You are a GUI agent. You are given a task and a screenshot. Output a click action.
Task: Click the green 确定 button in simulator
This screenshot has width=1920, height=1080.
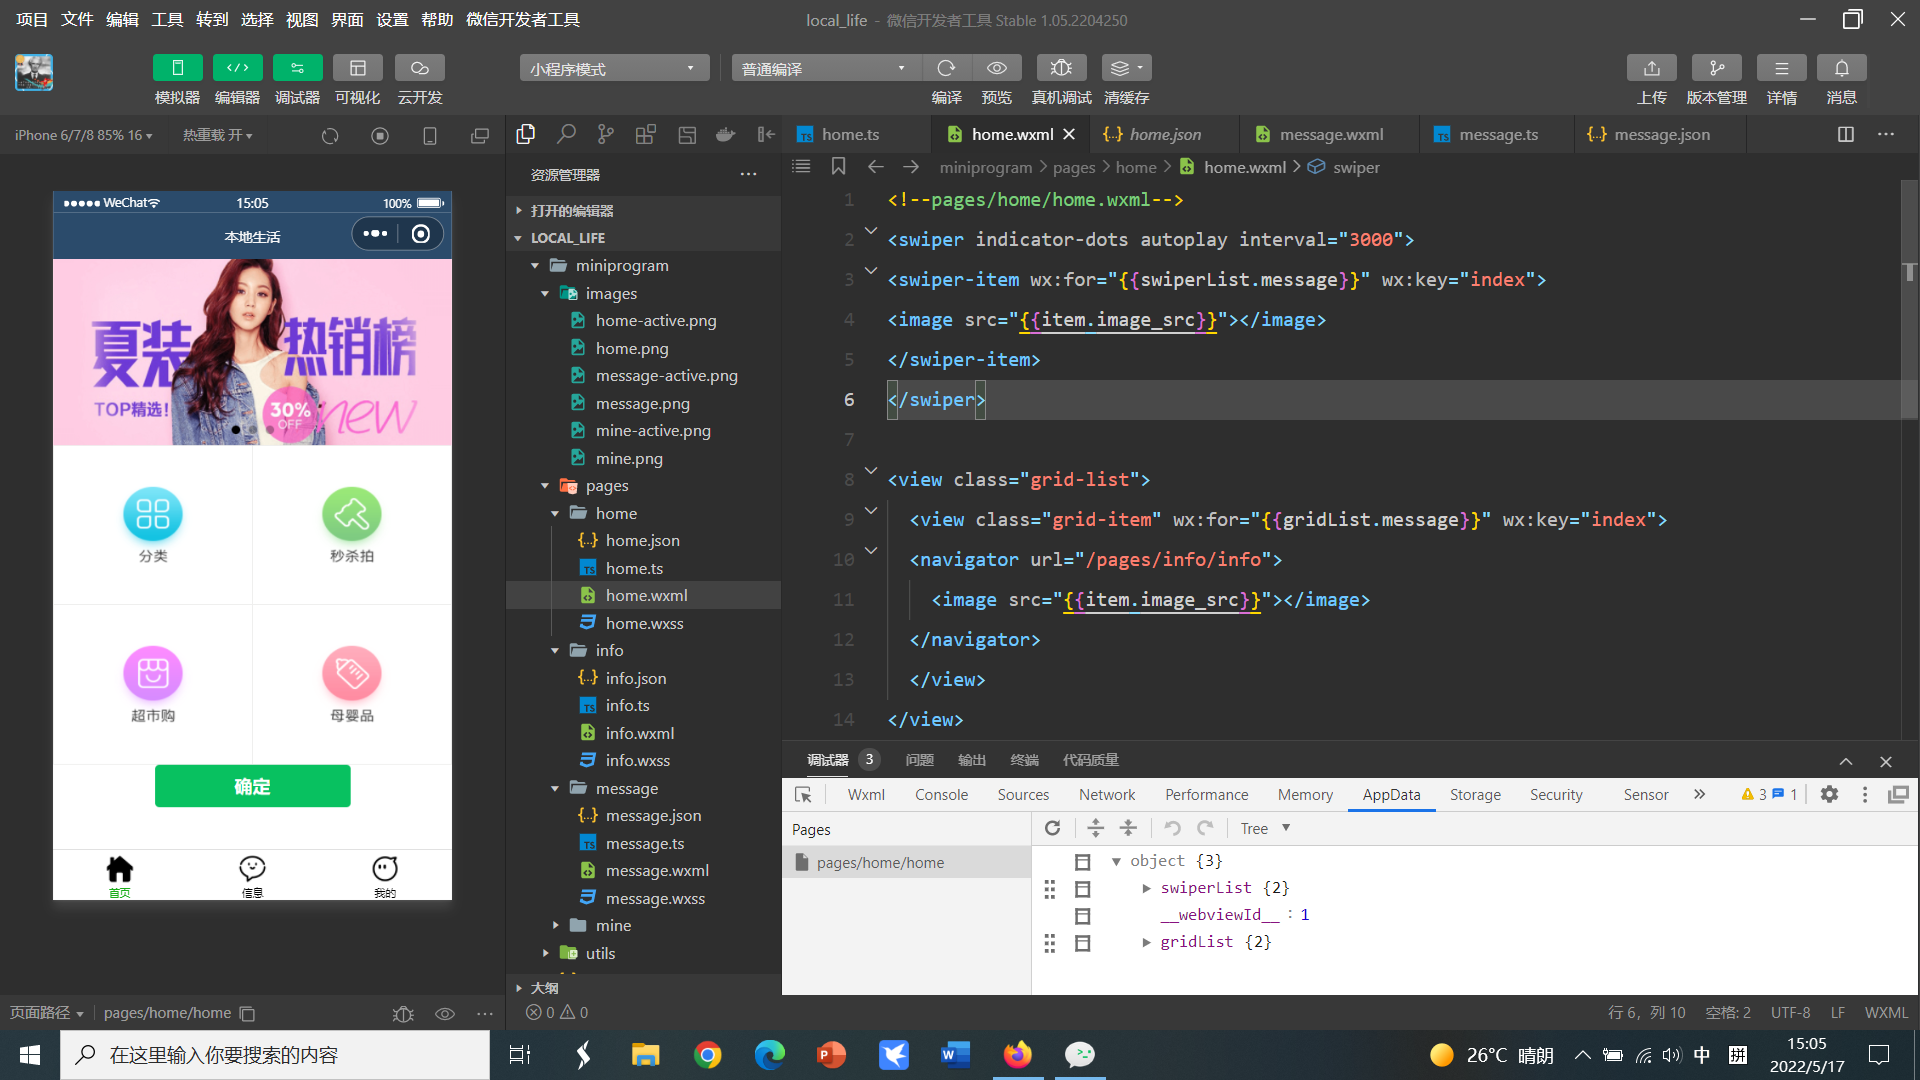click(252, 786)
